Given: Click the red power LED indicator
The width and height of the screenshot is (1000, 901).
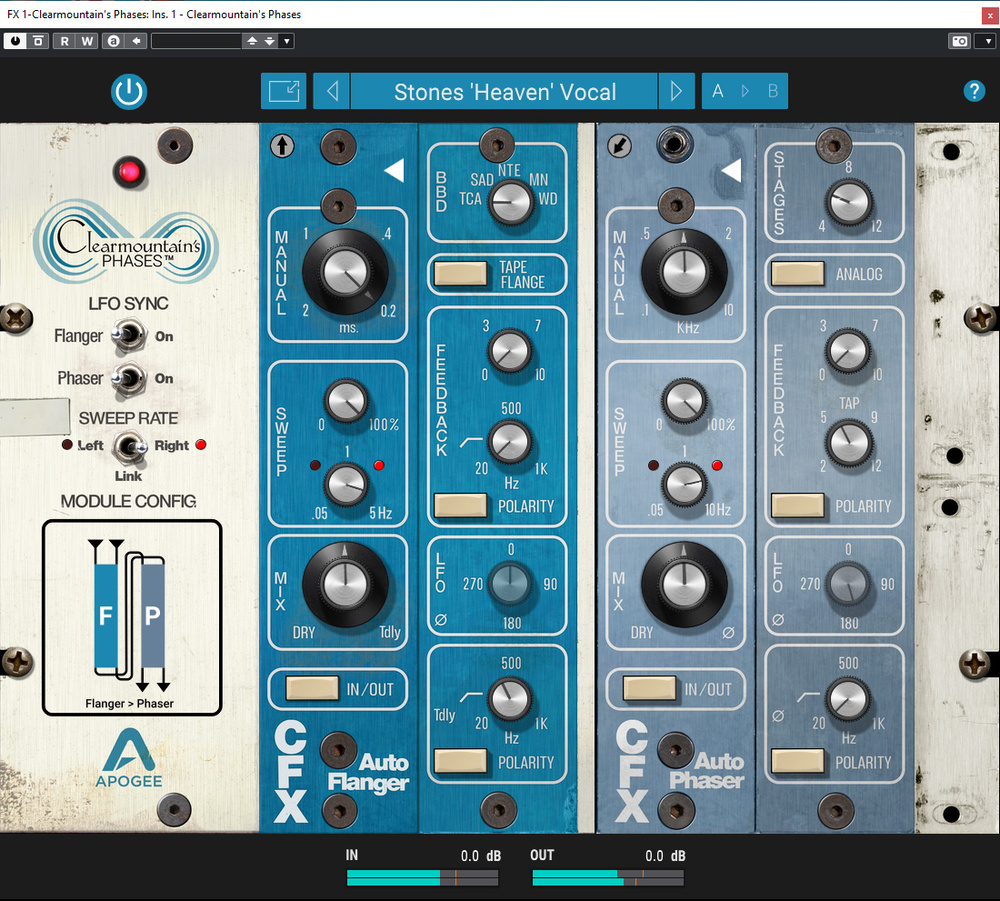Looking at the screenshot, I should click(129, 172).
